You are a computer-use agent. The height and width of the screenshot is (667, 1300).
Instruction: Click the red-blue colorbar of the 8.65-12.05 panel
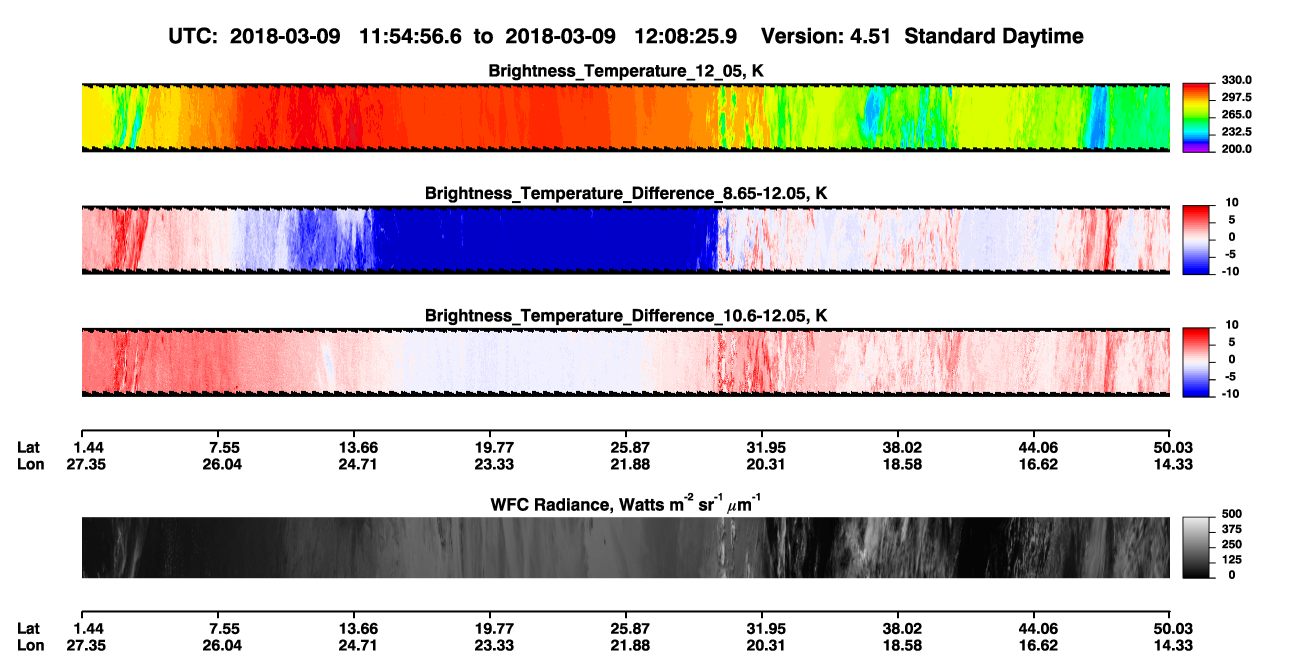click(1197, 238)
